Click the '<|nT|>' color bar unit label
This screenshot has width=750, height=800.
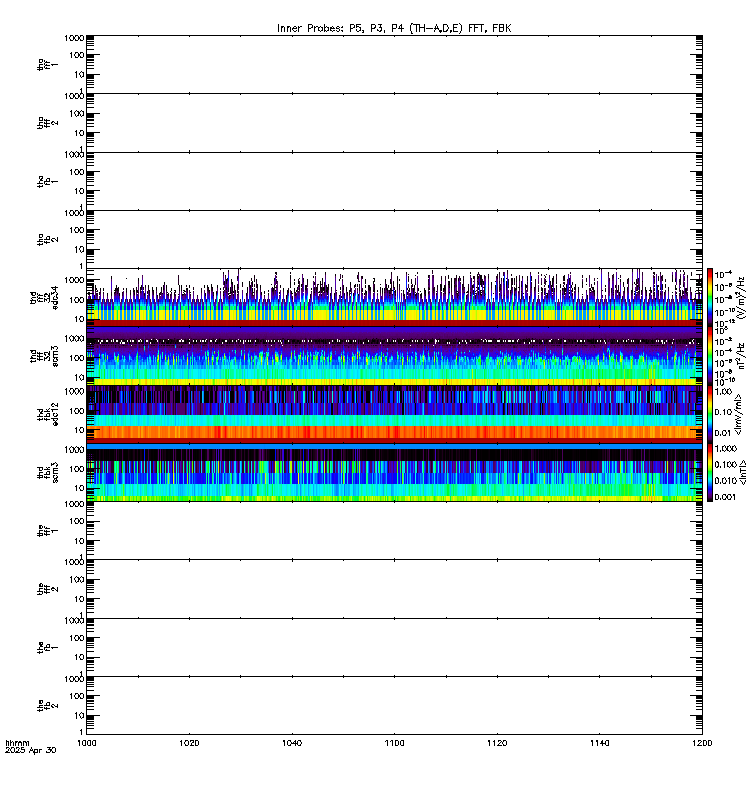tap(743, 472)
